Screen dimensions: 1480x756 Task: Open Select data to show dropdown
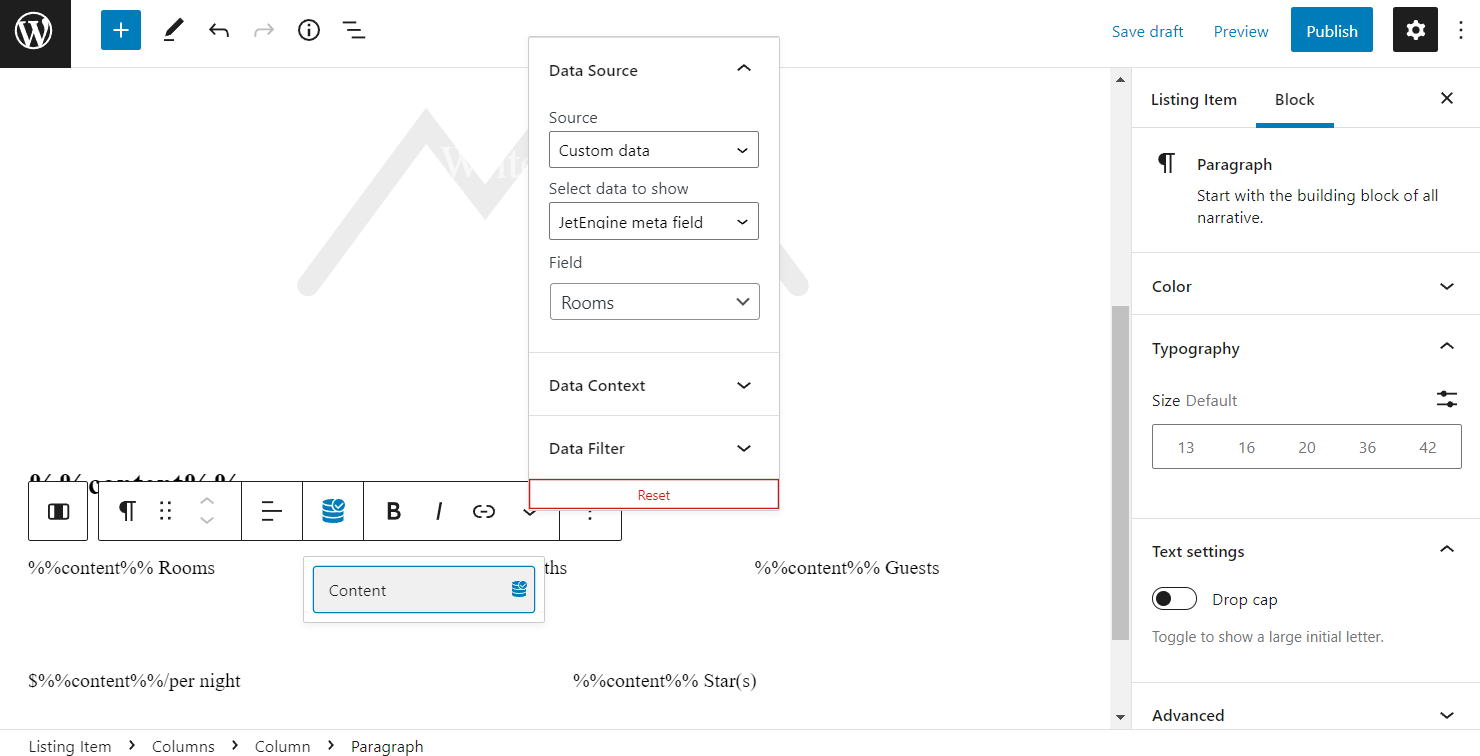654,222
